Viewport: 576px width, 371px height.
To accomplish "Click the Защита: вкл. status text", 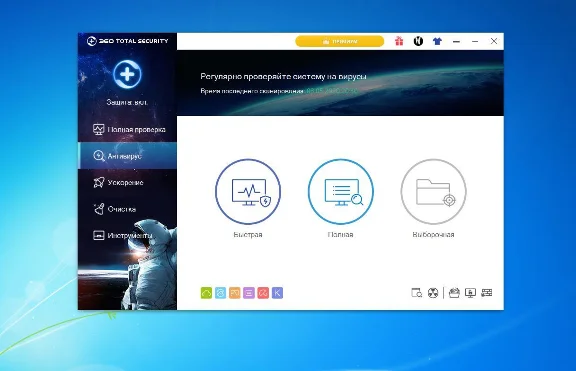I will pos(127,102).
